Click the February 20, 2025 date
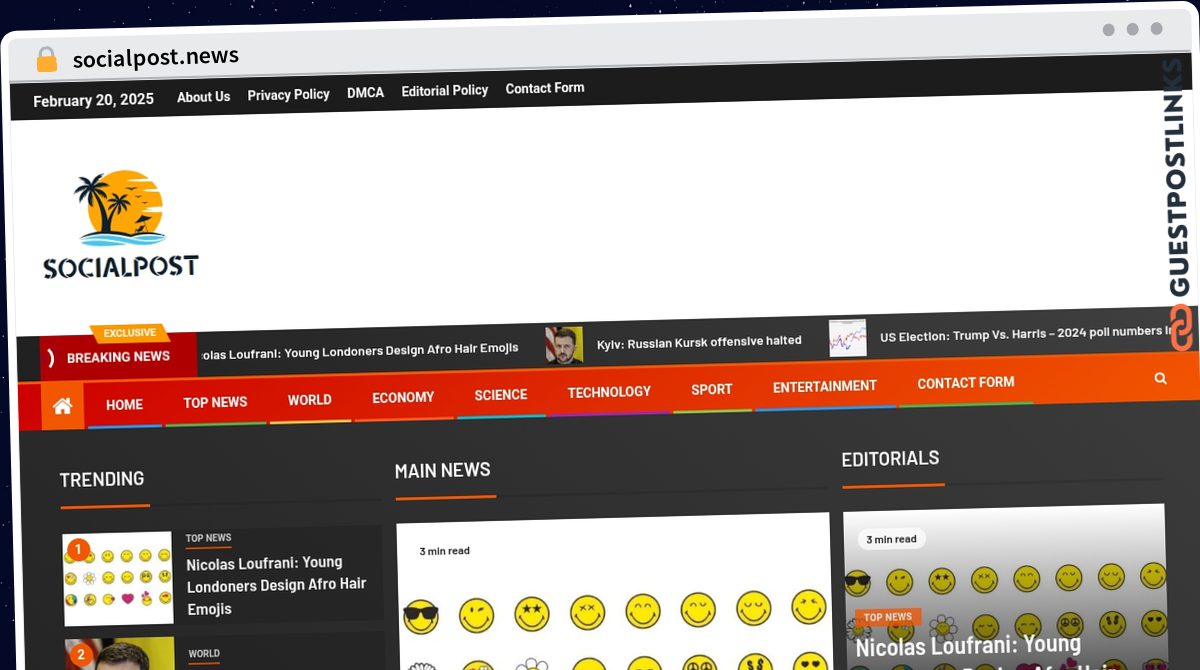Viewport: 1200px width, 670px height. [x=94, y=100]
